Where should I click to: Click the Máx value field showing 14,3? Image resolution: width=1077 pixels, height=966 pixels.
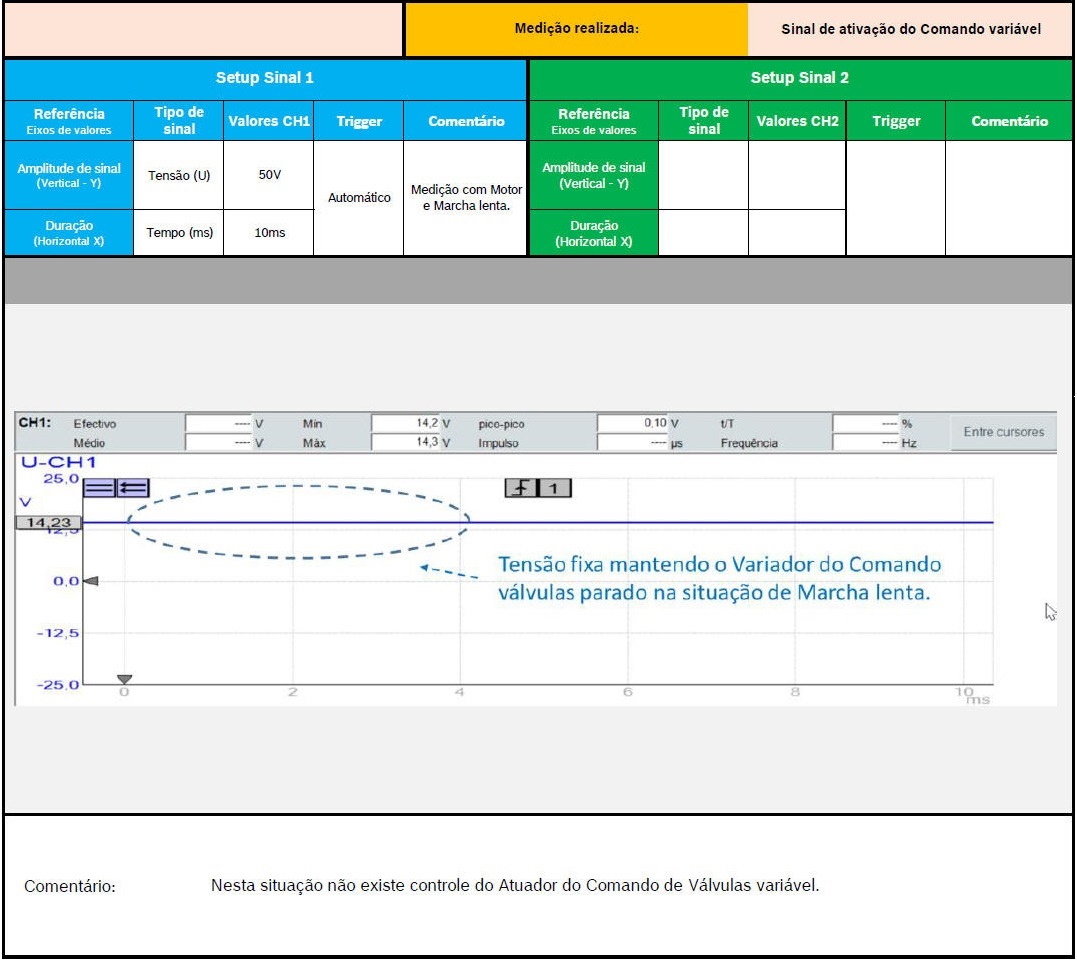[x=410, y=442]
